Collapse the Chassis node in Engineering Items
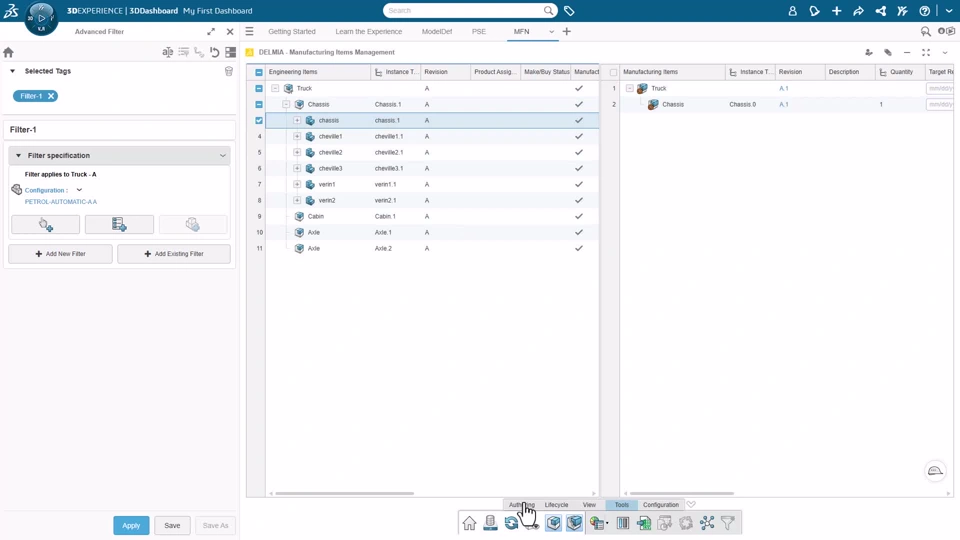This screenshot has height=540, width=960. click(x=286, y=105)
